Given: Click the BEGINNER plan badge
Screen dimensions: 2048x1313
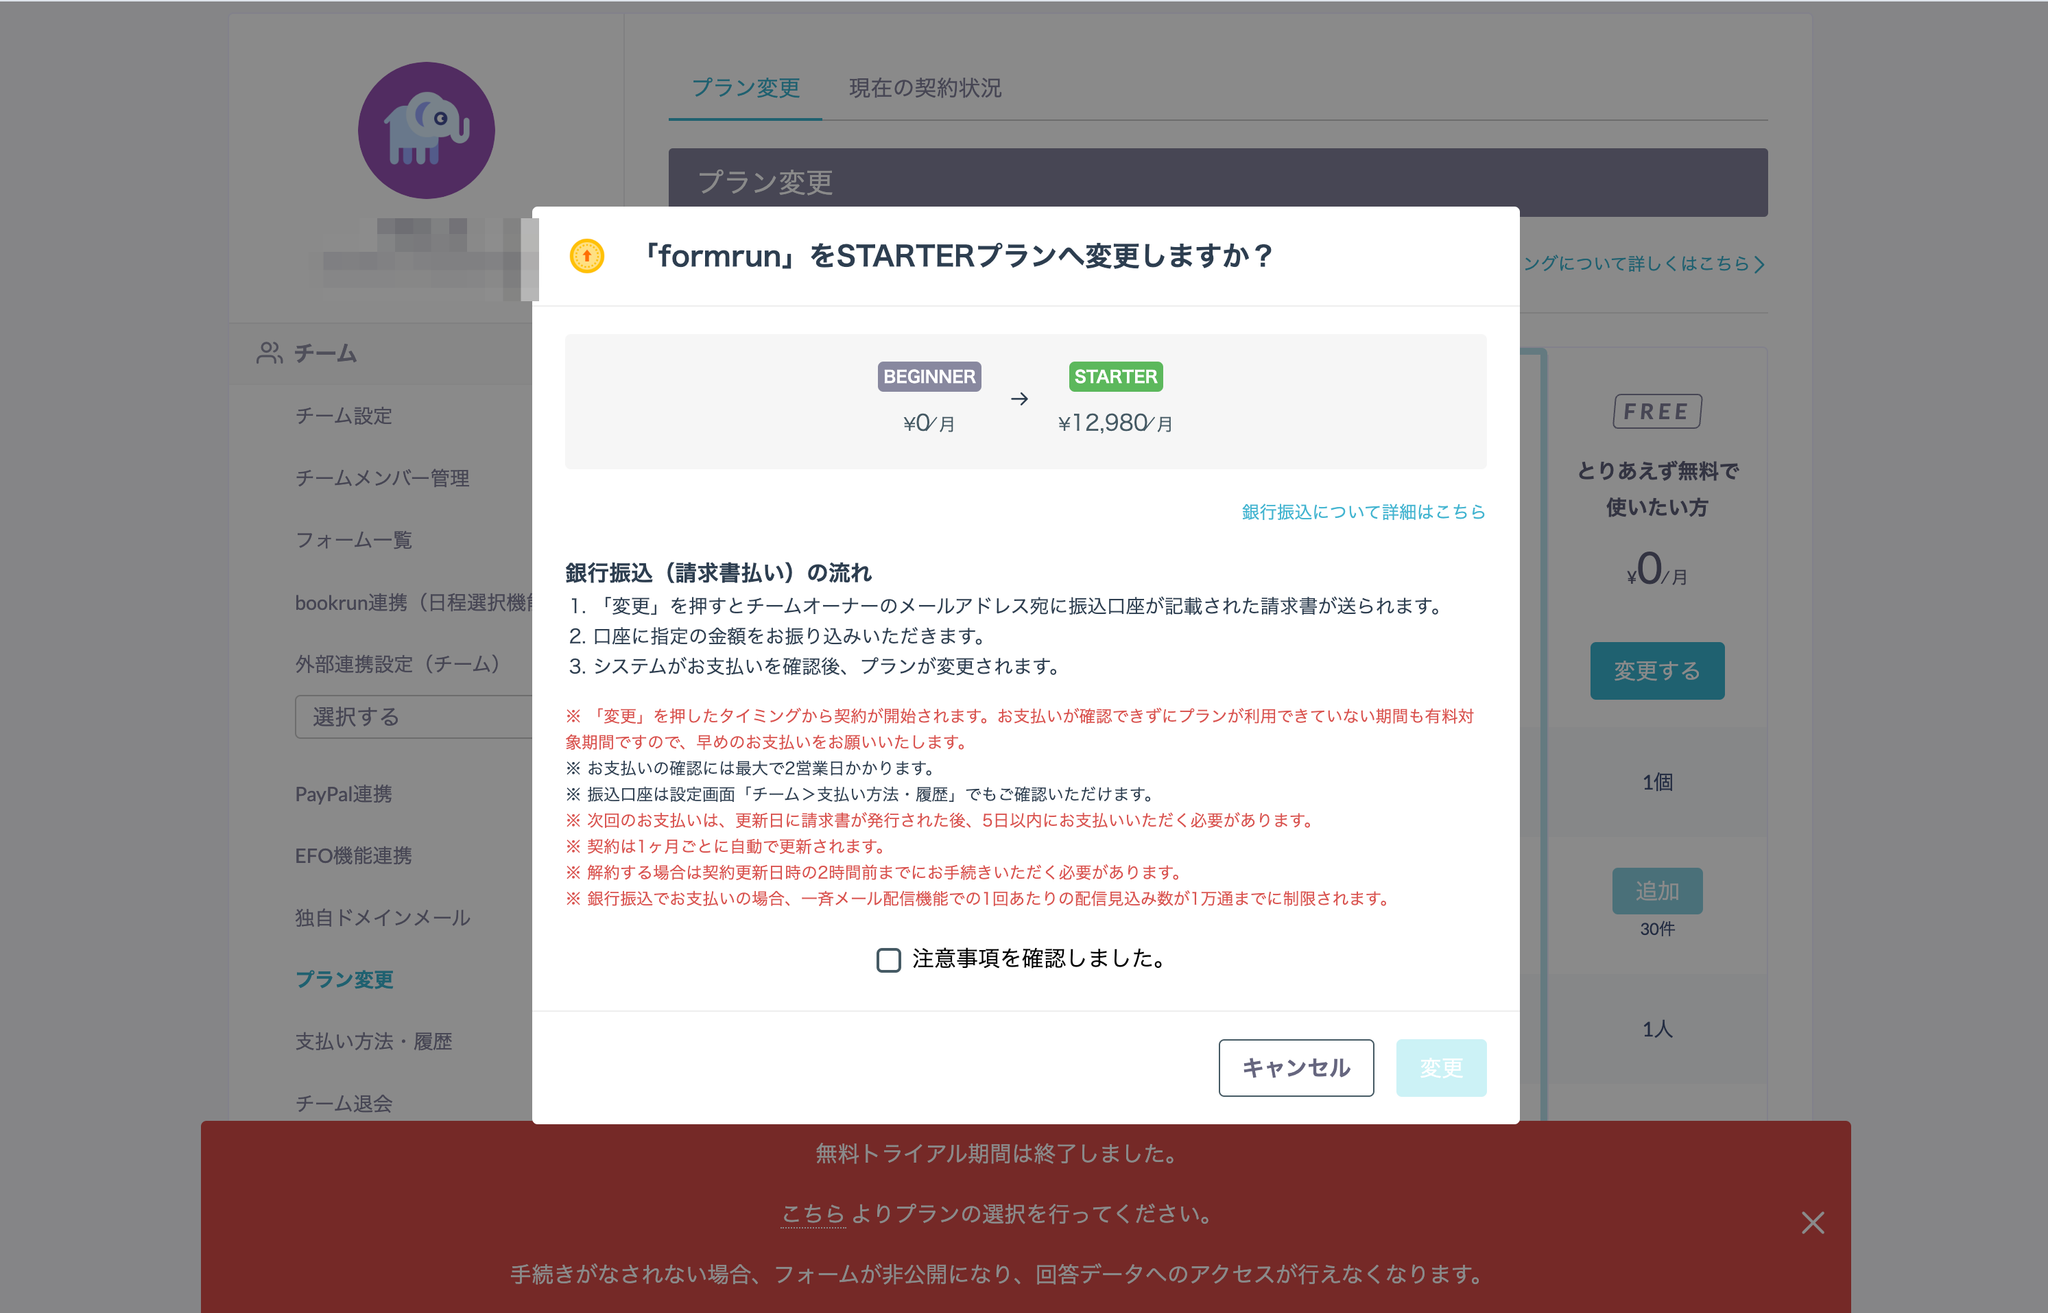Looking at the screenshot, I should click(928, 377).
